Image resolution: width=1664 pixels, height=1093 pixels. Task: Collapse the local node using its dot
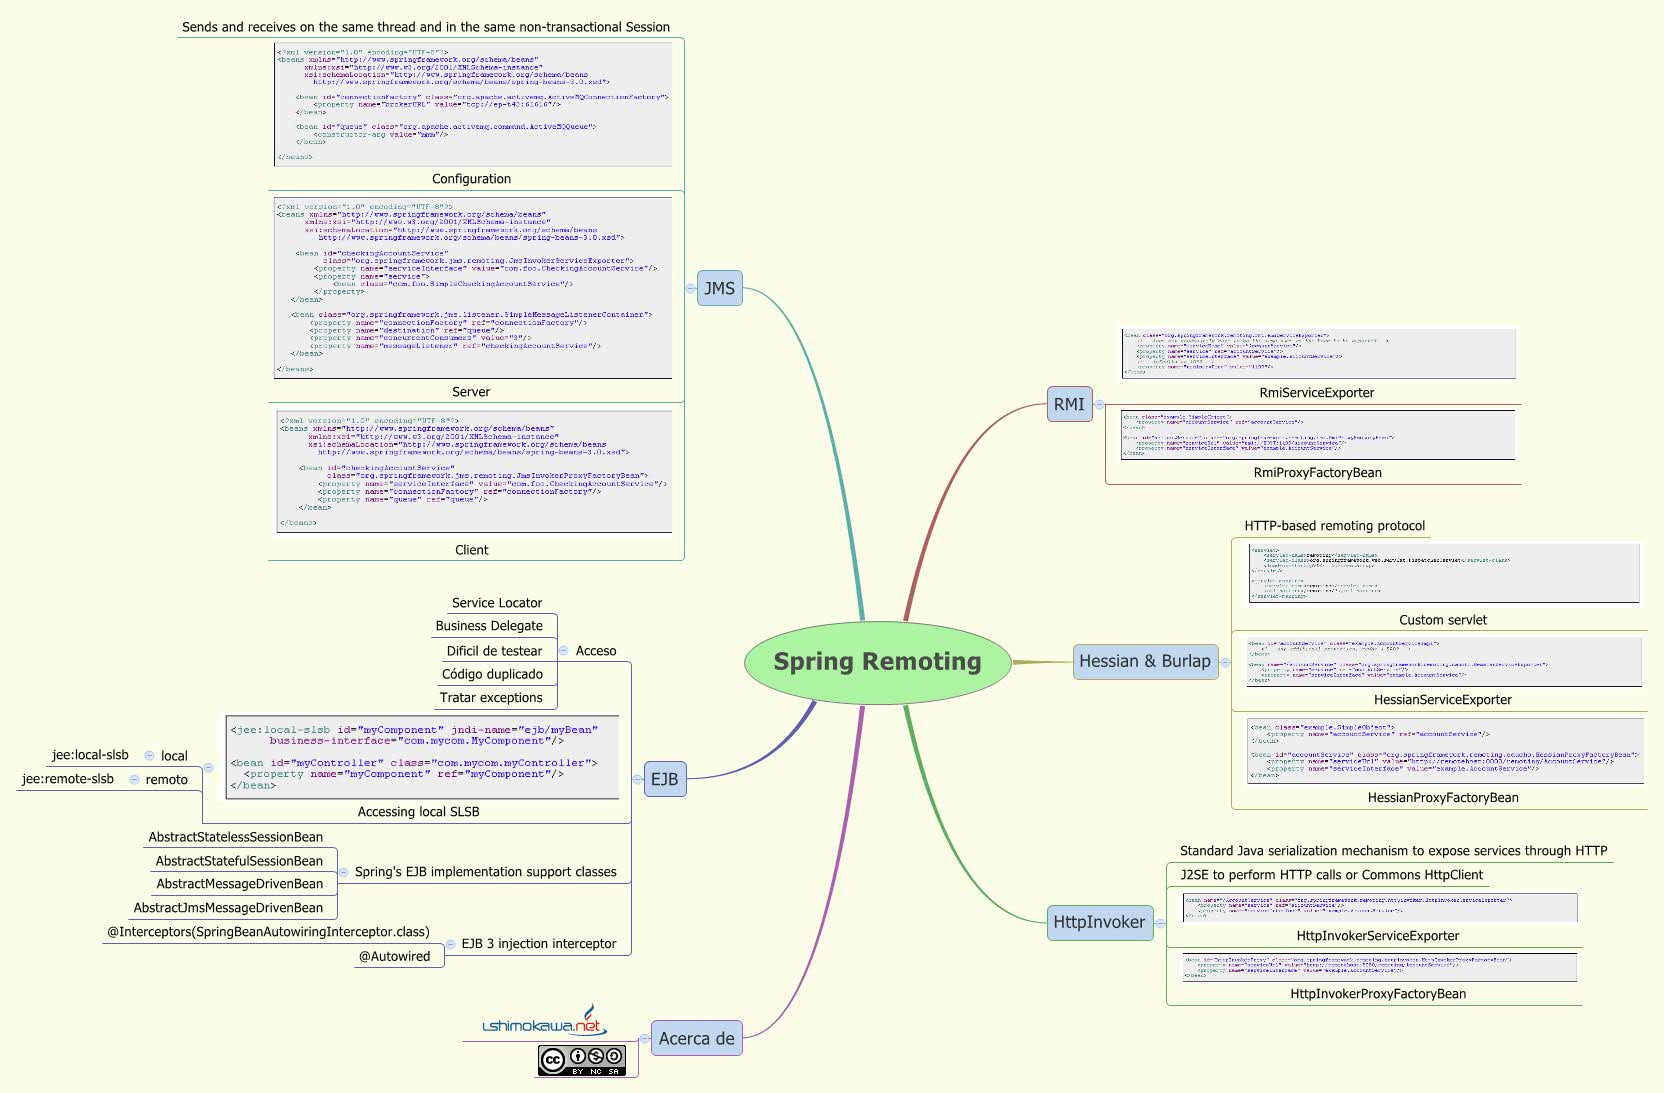(148, 755)
